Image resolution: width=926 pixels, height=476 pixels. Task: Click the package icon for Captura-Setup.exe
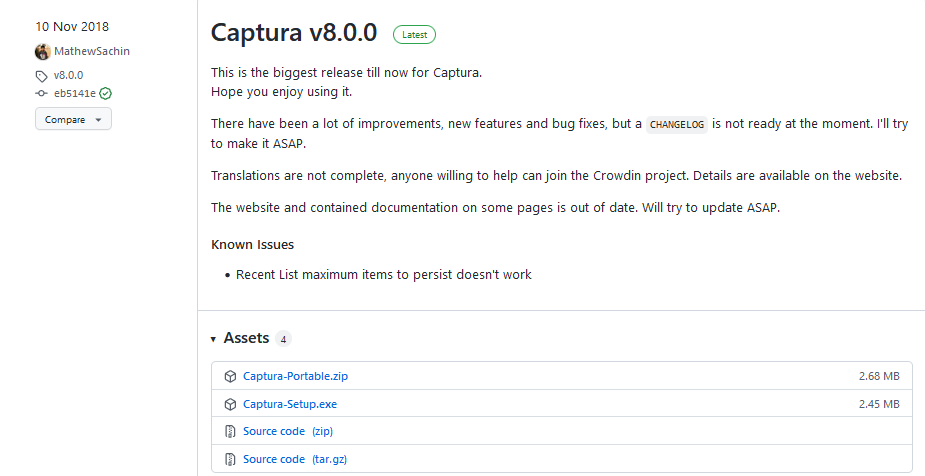tap(230, 404)
